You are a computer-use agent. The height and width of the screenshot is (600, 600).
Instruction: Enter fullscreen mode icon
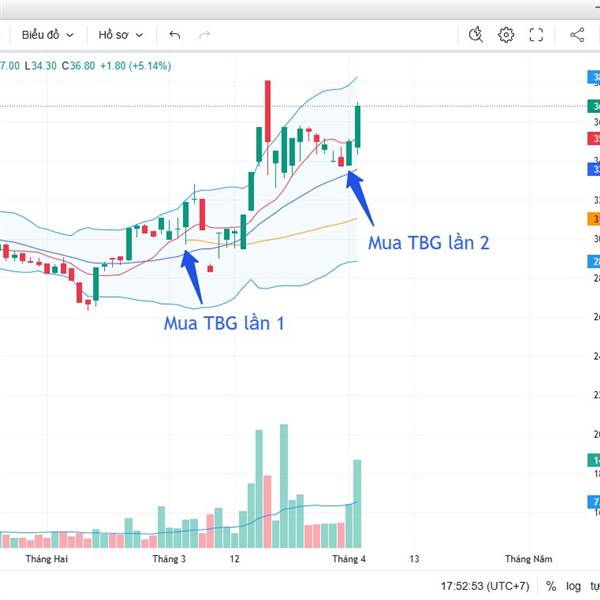click(x=536, y=35)
